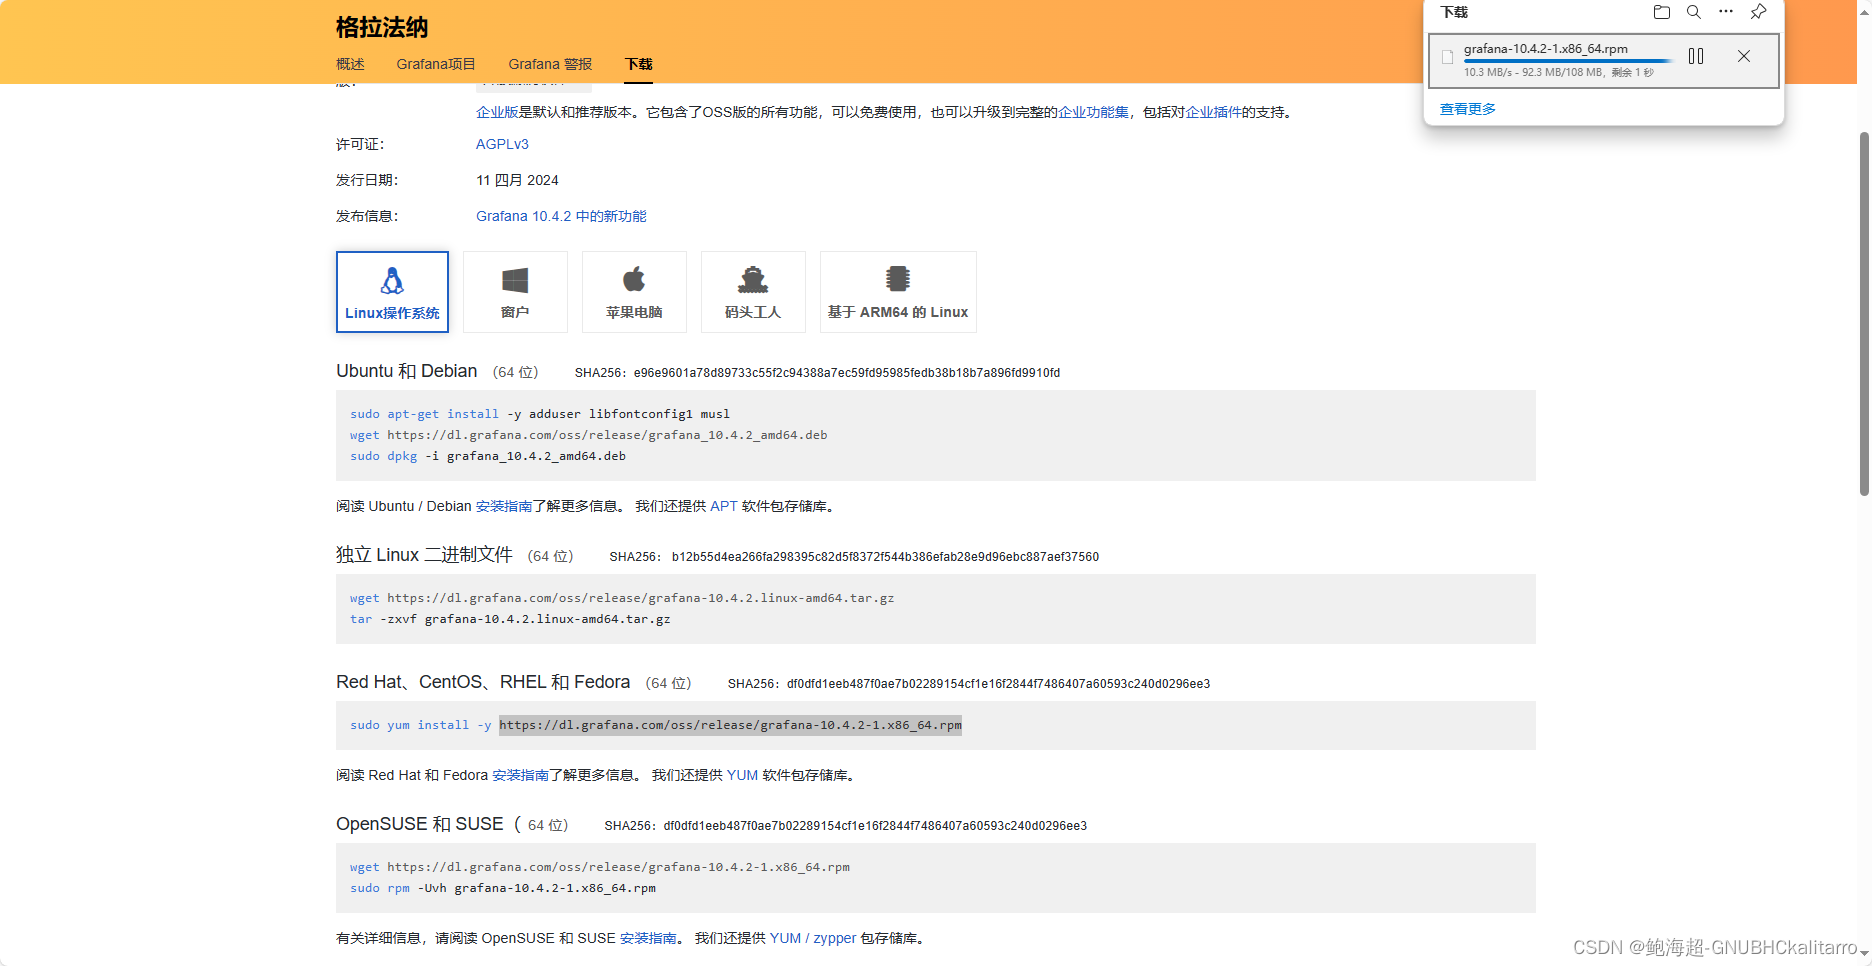
Task: Click the sudo rpm -Uvh command line
Action: [x=503, y=888]
